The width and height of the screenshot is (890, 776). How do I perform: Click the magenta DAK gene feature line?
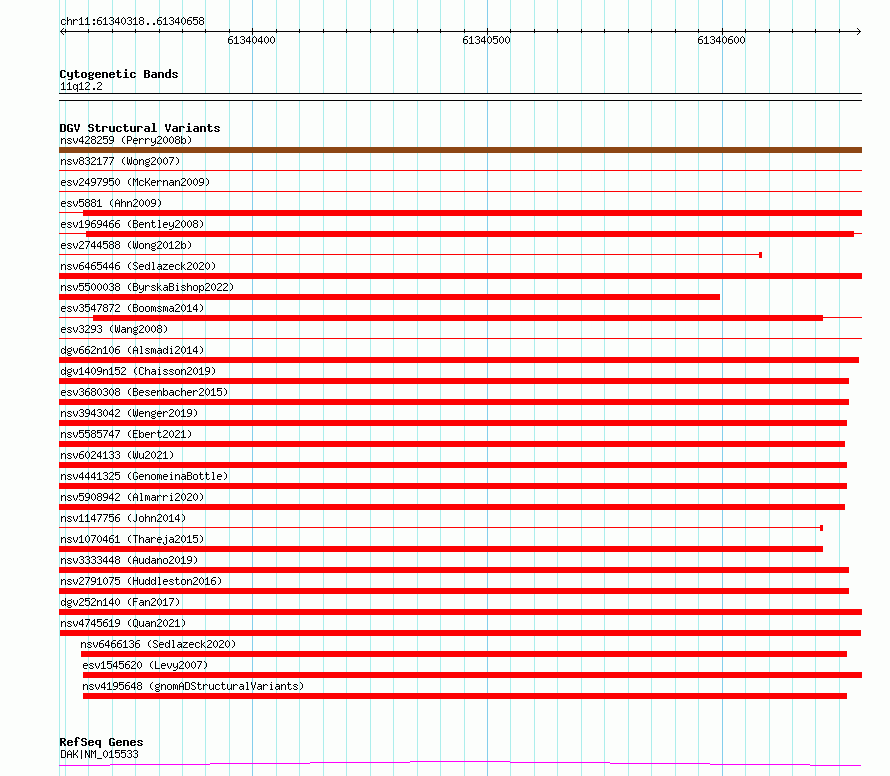[460, 763]
